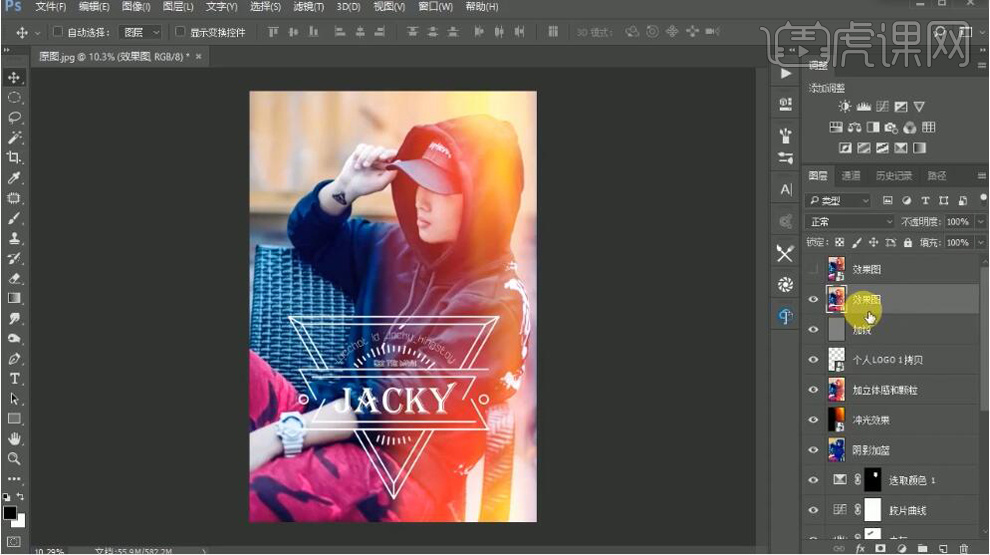The height and width of the screenshot is (555, 990).
Task: Select the Horizontal Type tool
Action: pos(14,379)
